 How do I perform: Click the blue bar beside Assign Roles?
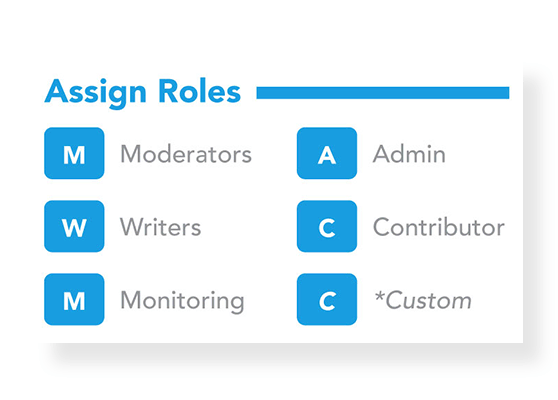[x=383, y=93]
